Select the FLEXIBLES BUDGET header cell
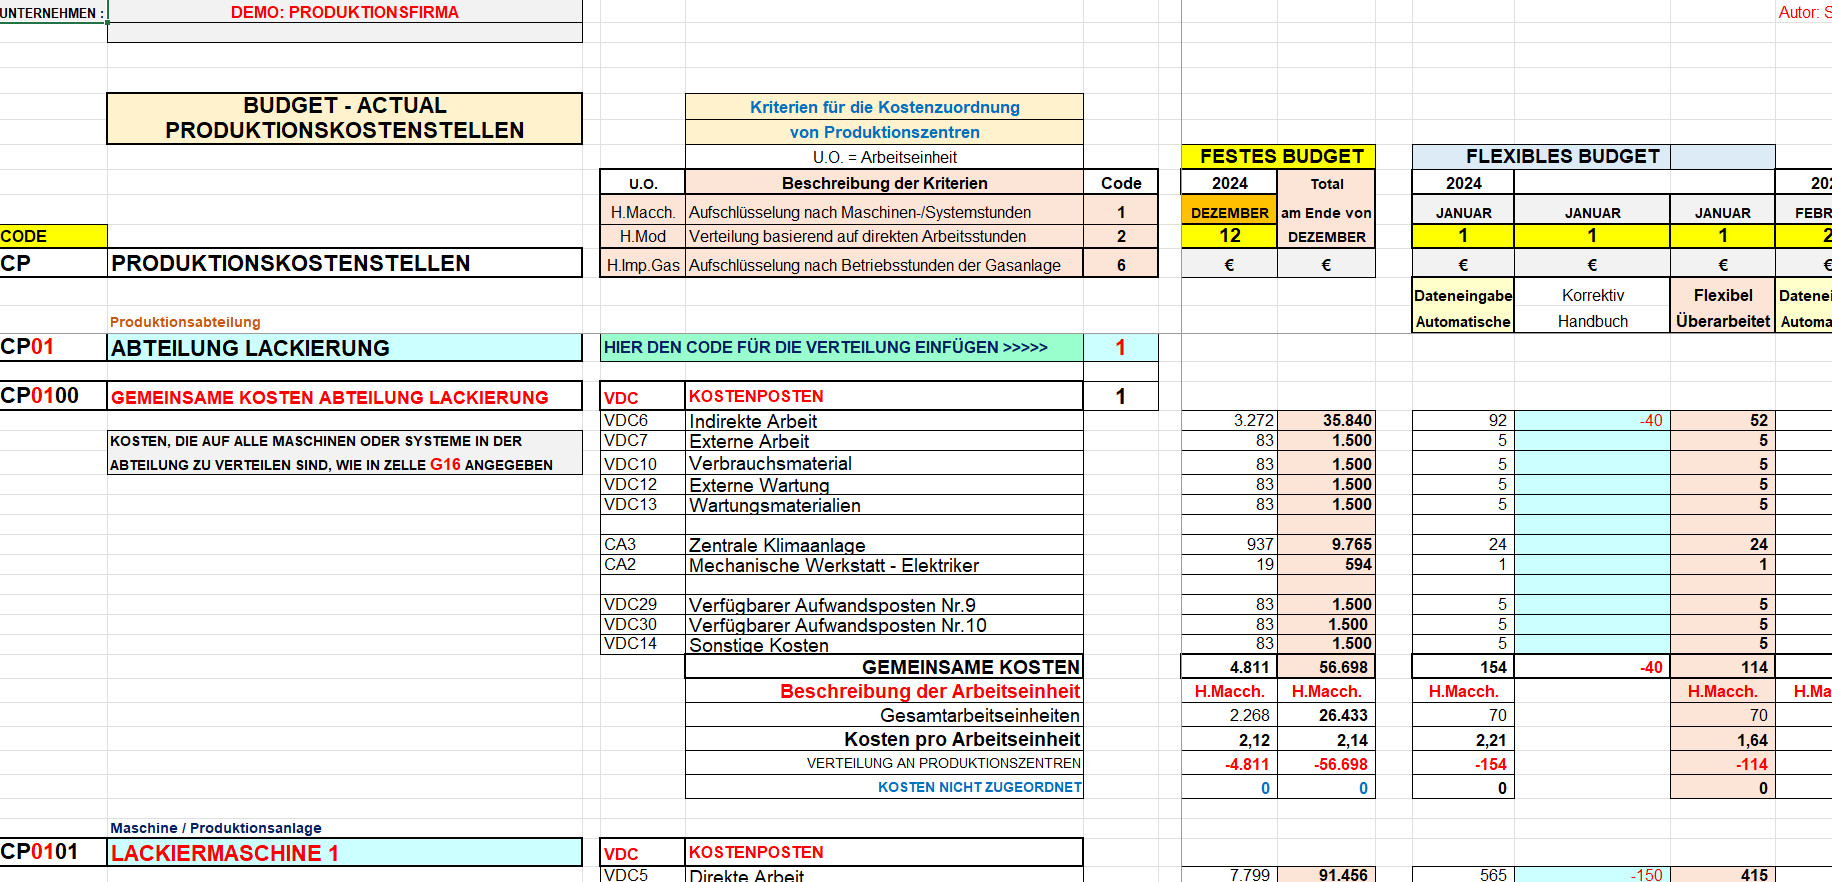 1561,156
